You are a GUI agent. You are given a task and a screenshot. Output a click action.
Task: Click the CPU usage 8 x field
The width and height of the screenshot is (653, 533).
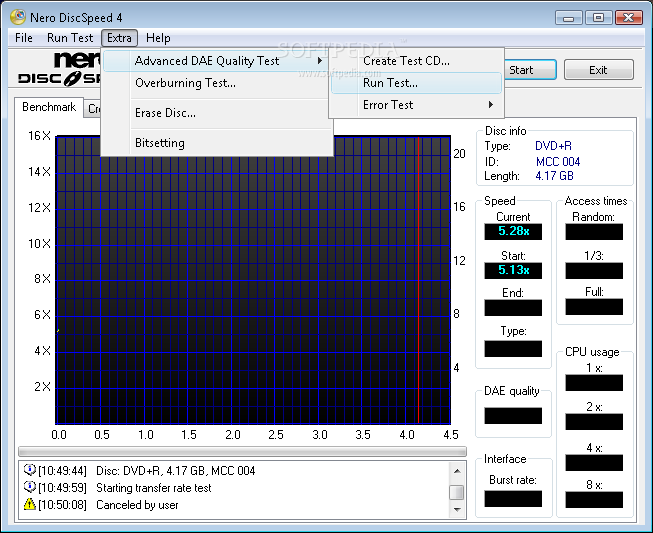click(x=594, y=499)
